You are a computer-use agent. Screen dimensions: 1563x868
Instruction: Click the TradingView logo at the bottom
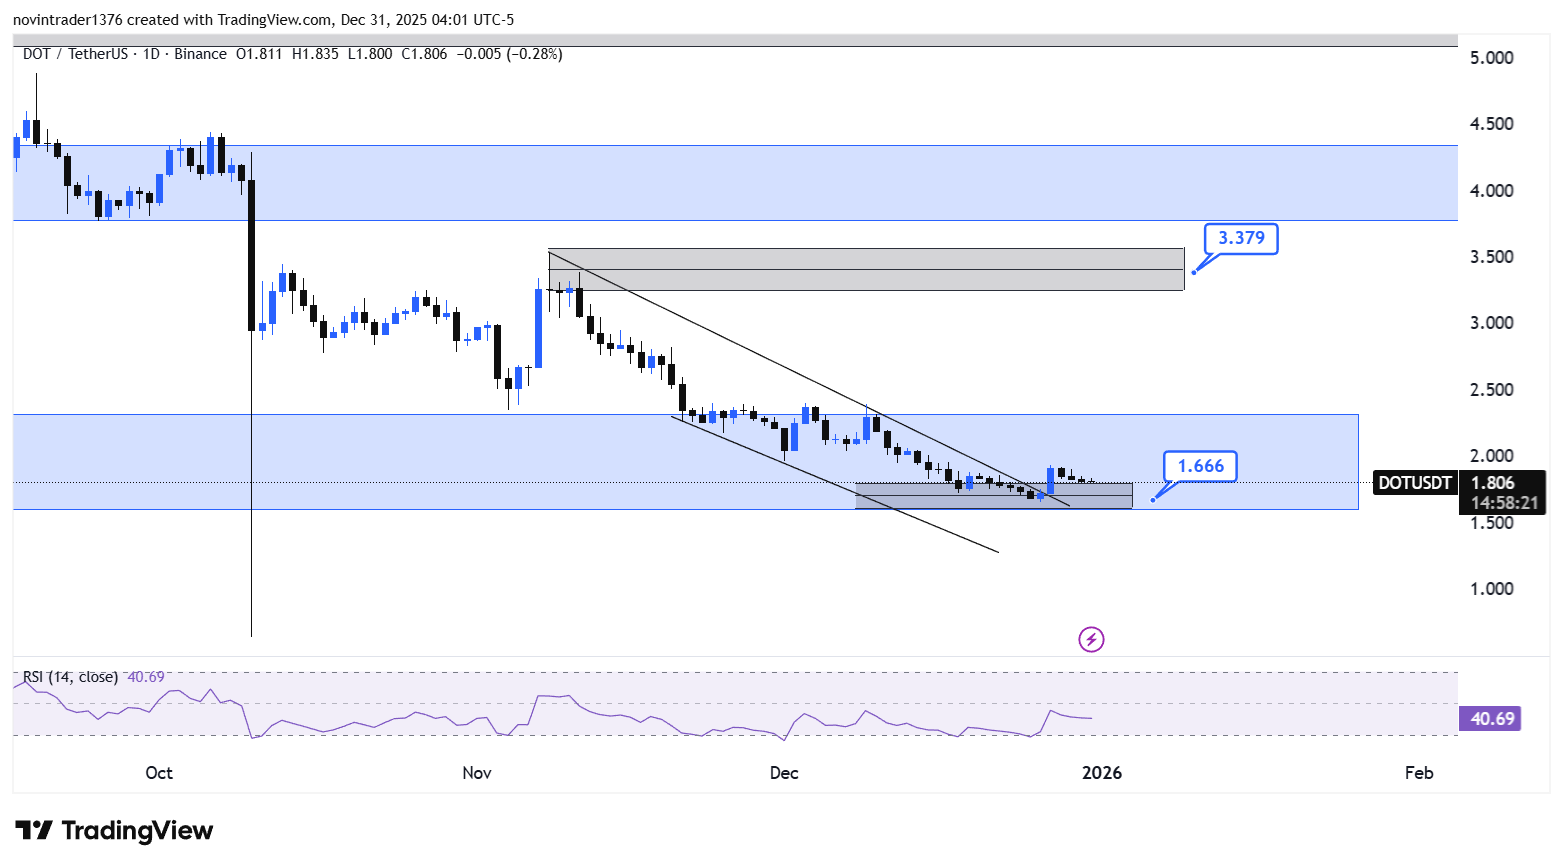click(114, 831)
